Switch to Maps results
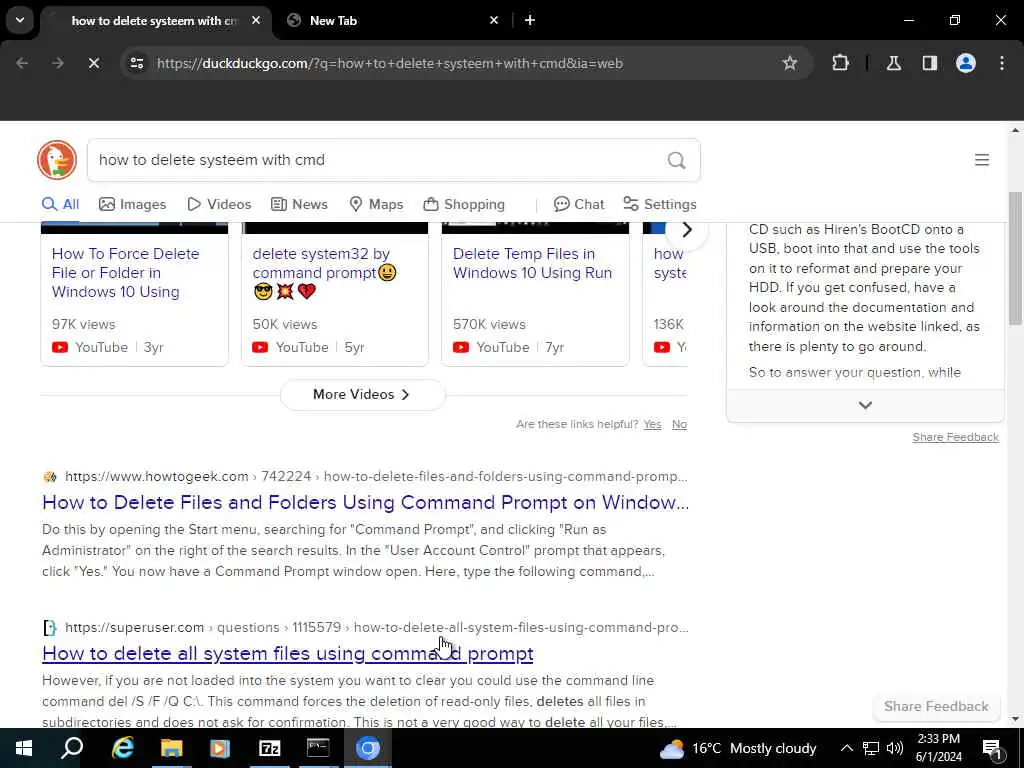The image size is (1024, 768). [x=376, y=204]
